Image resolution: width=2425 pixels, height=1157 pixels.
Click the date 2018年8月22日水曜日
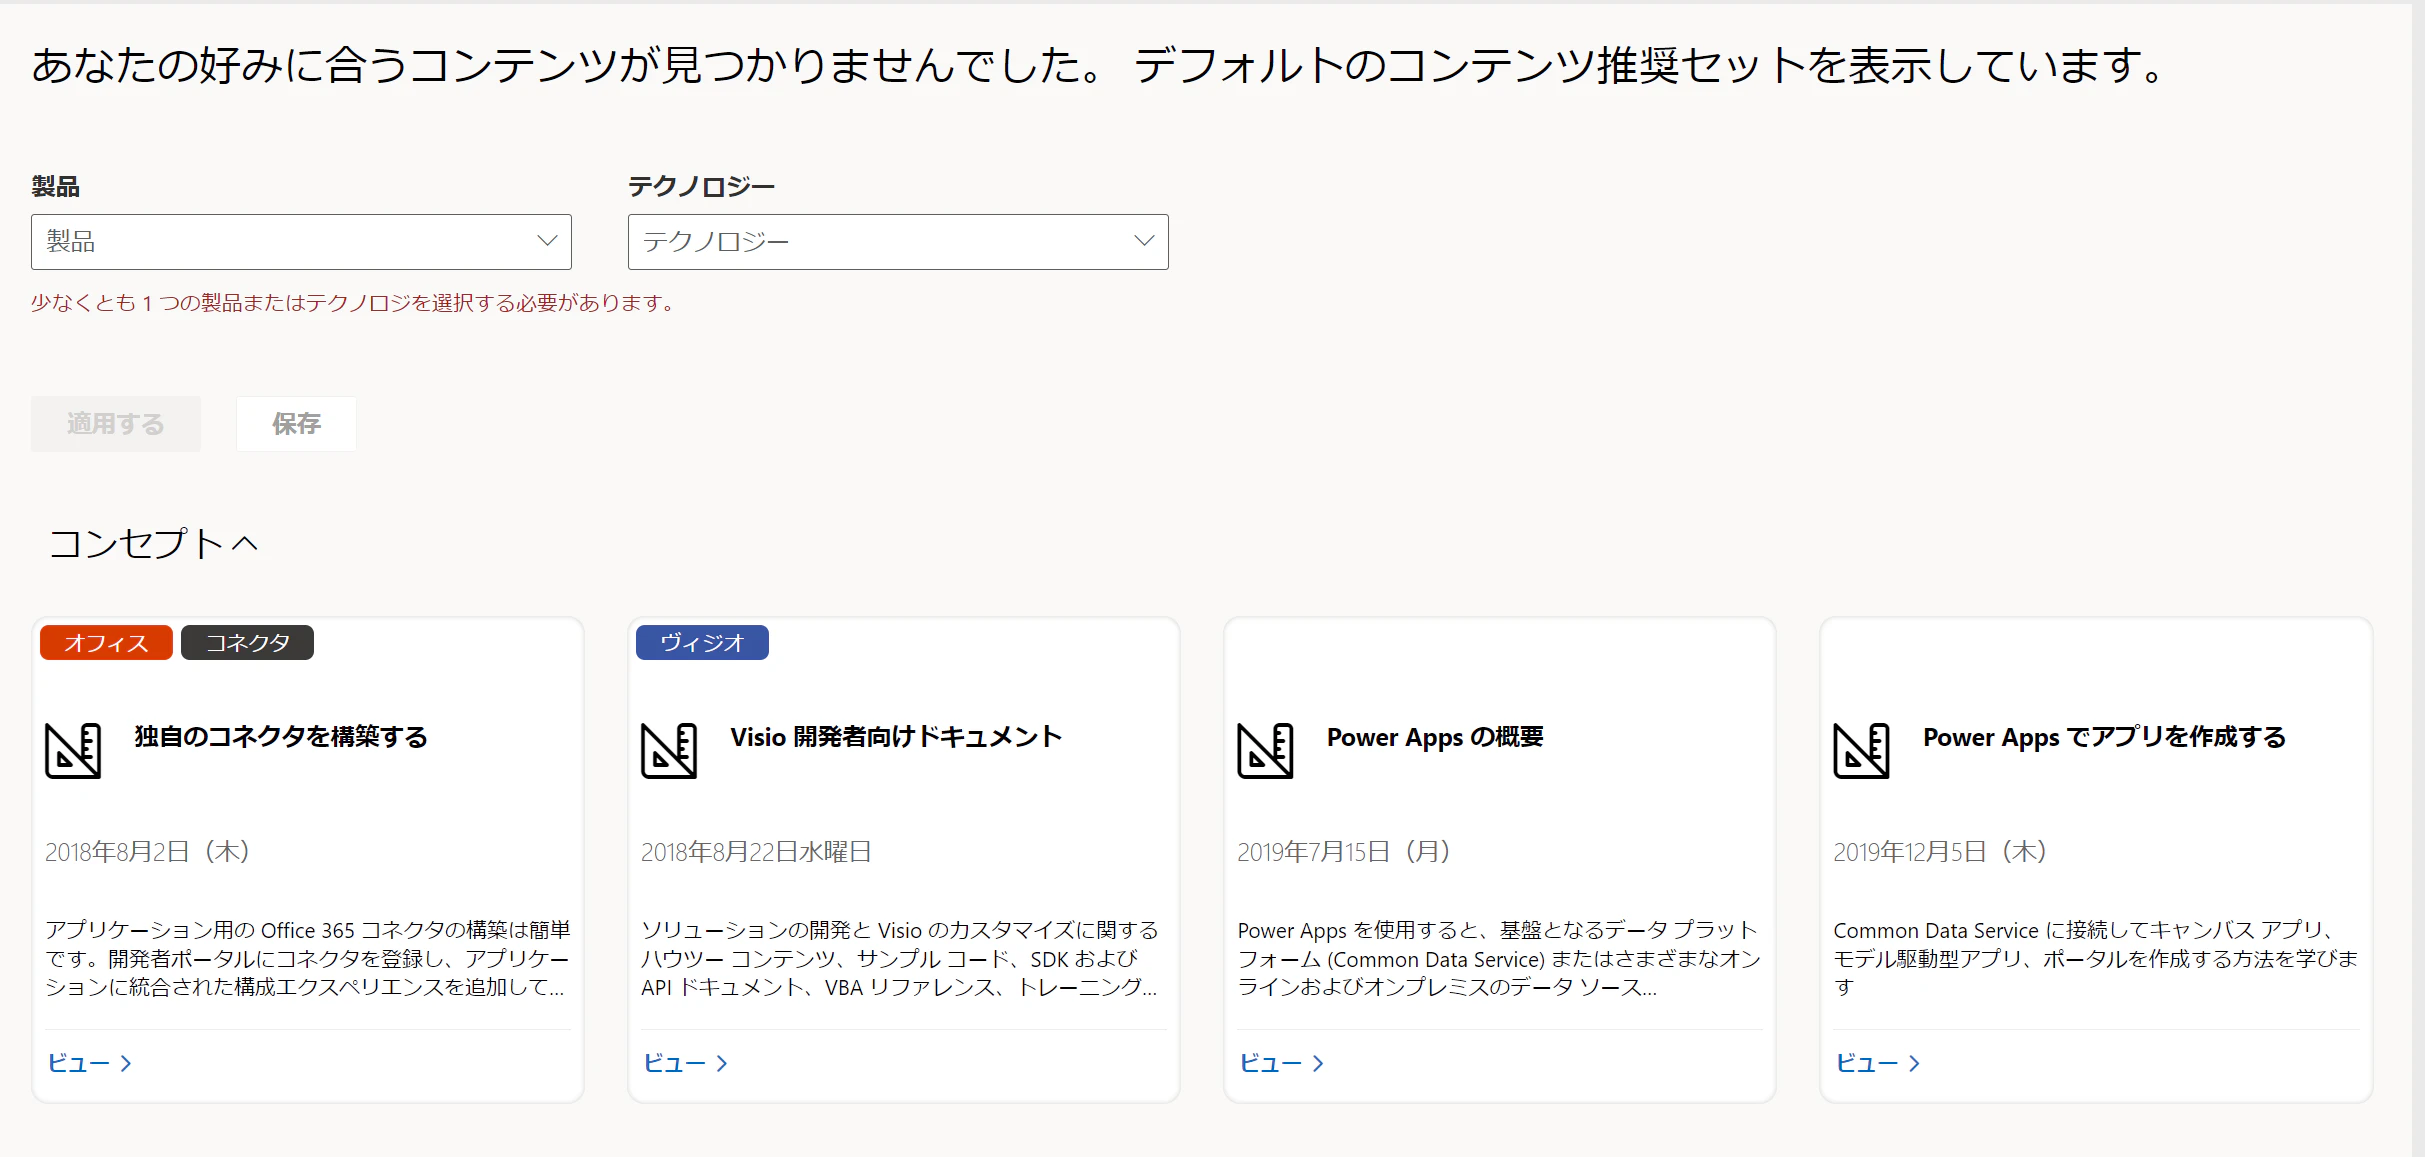tap(756, 852)
